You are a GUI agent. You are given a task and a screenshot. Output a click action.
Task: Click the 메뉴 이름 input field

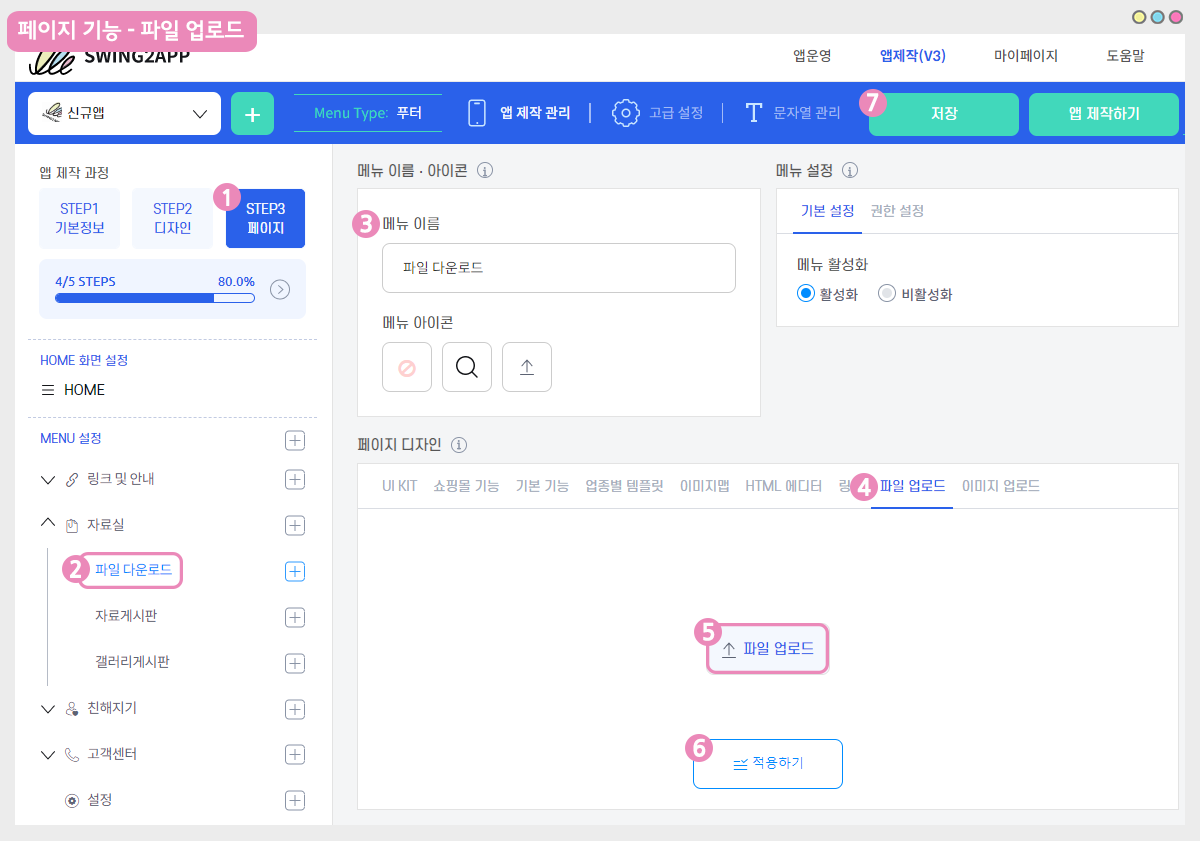[558, 268]
